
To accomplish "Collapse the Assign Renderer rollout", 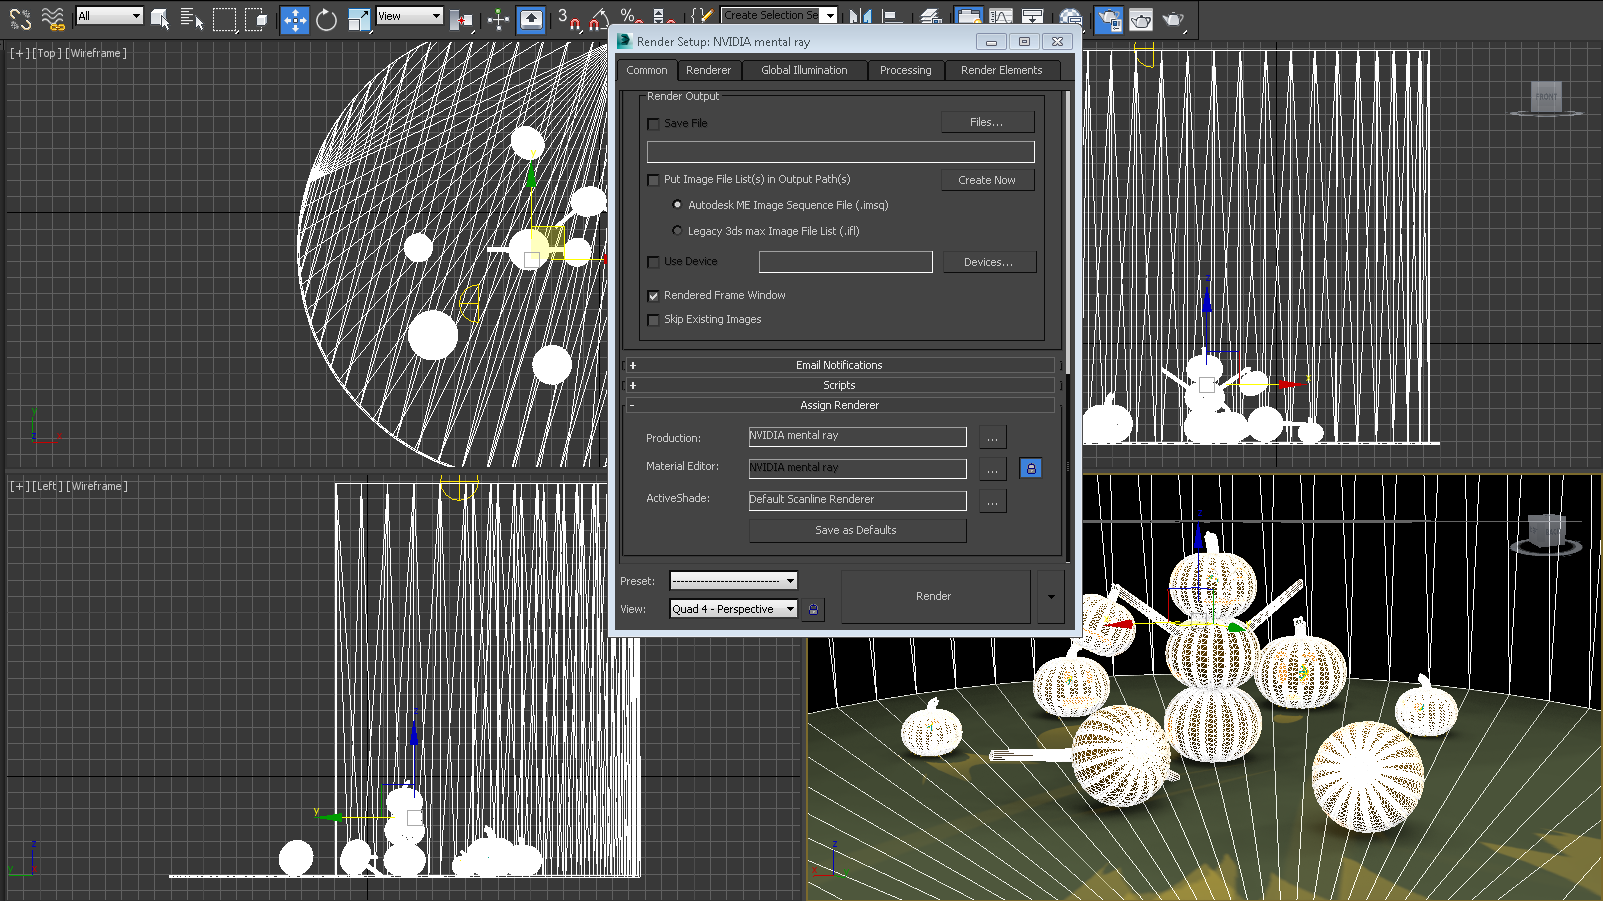I will tap(839, 405).
